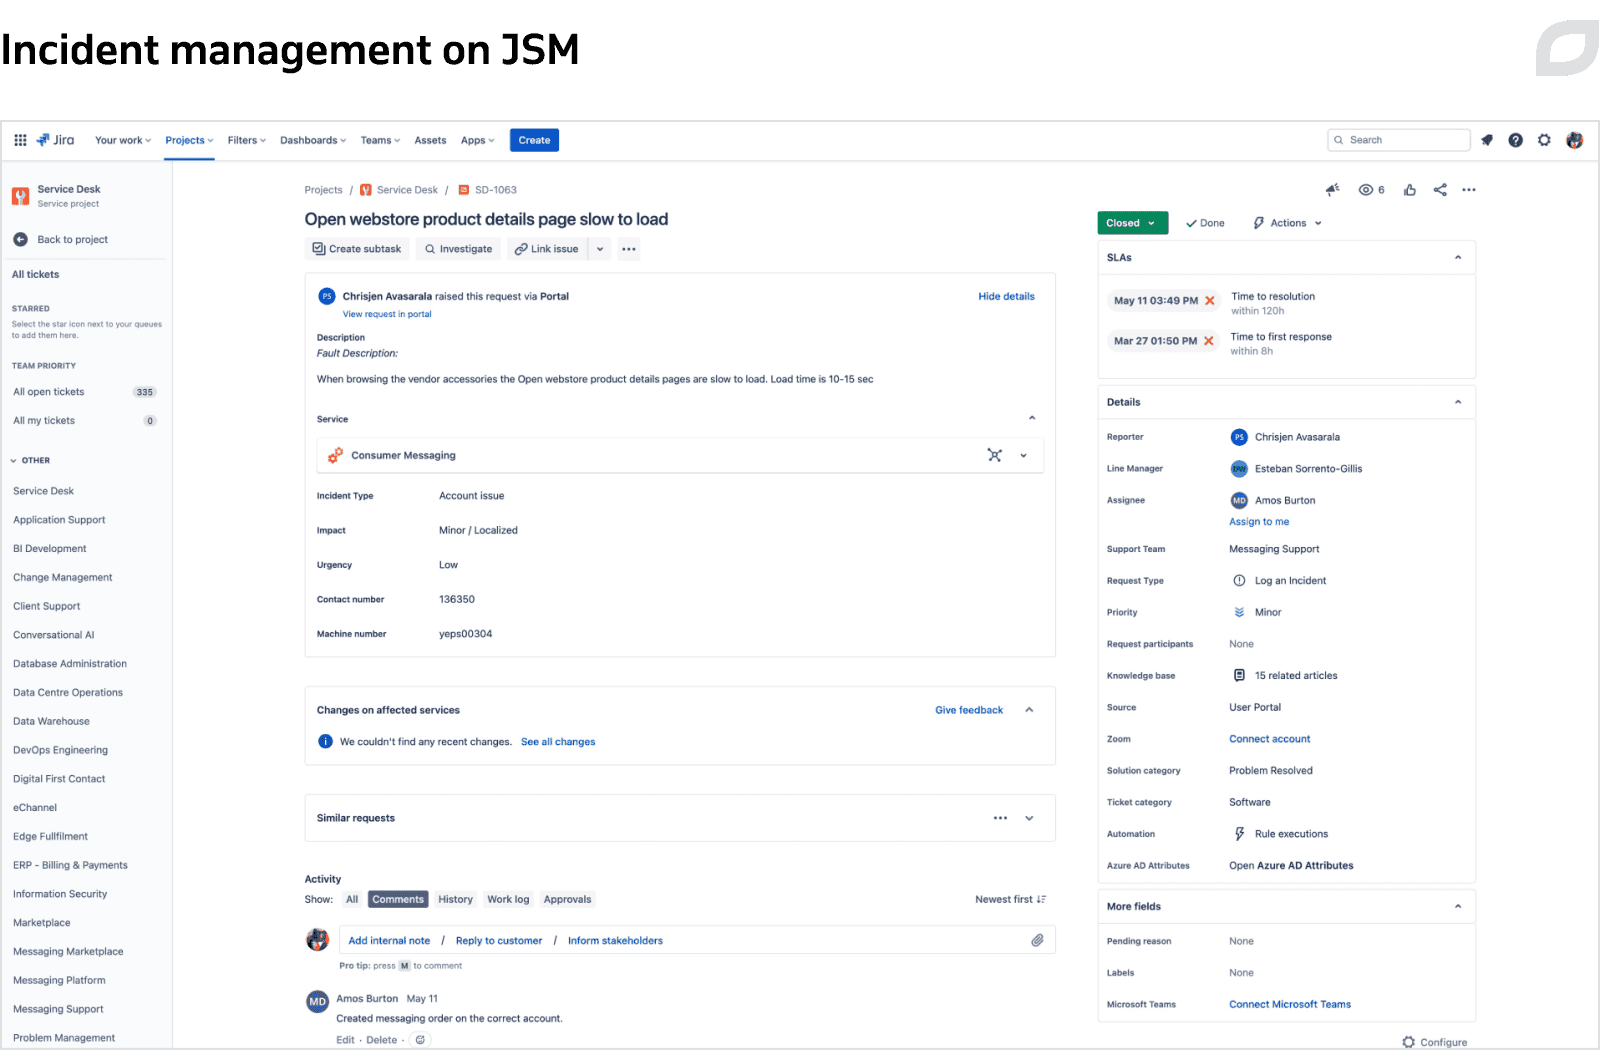1600x1052 pixels.
Task: Click the 15 related articles icon
Action: (1240, 675)
